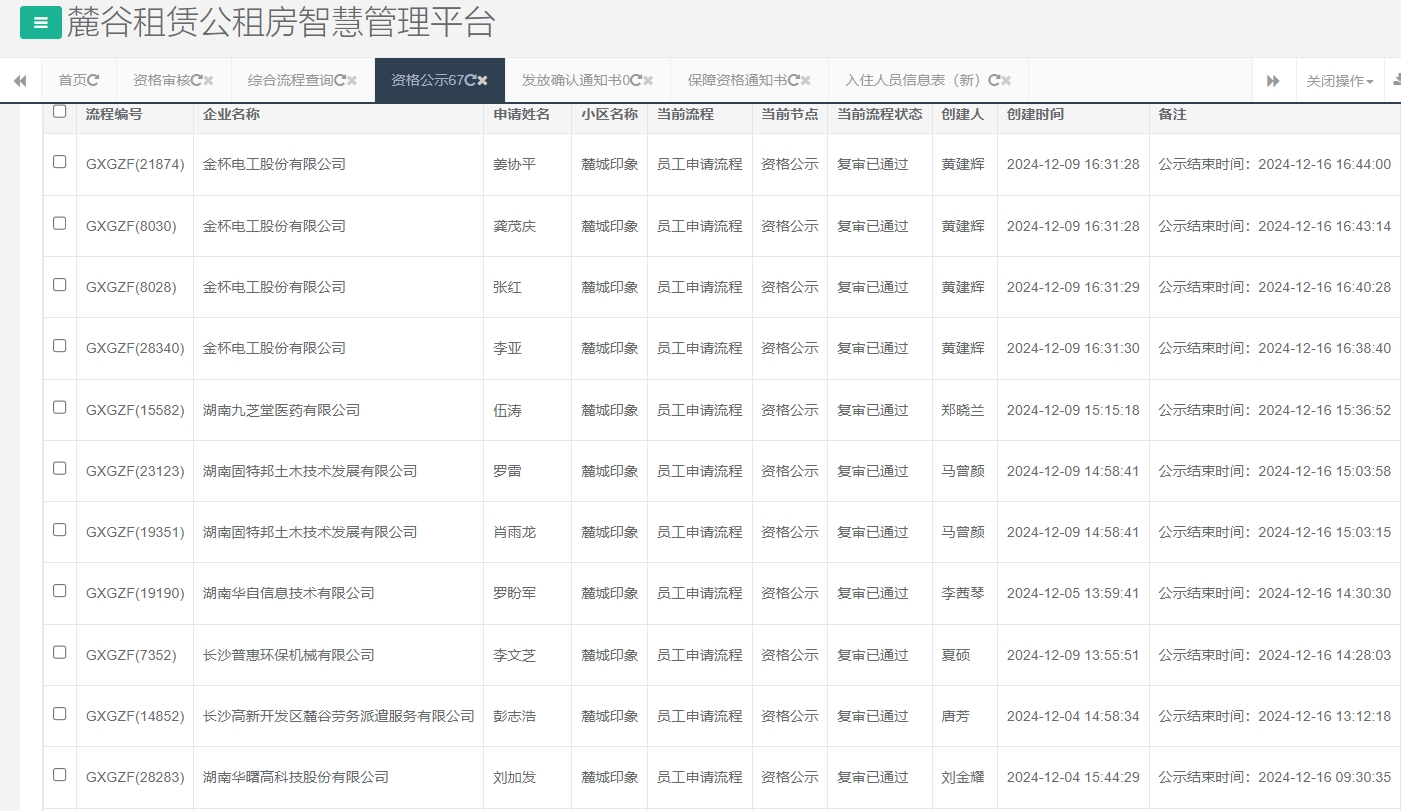1401x811 pixels.
Task: Close the 资格审核 tab via its x icon
Action: point(211,80)
